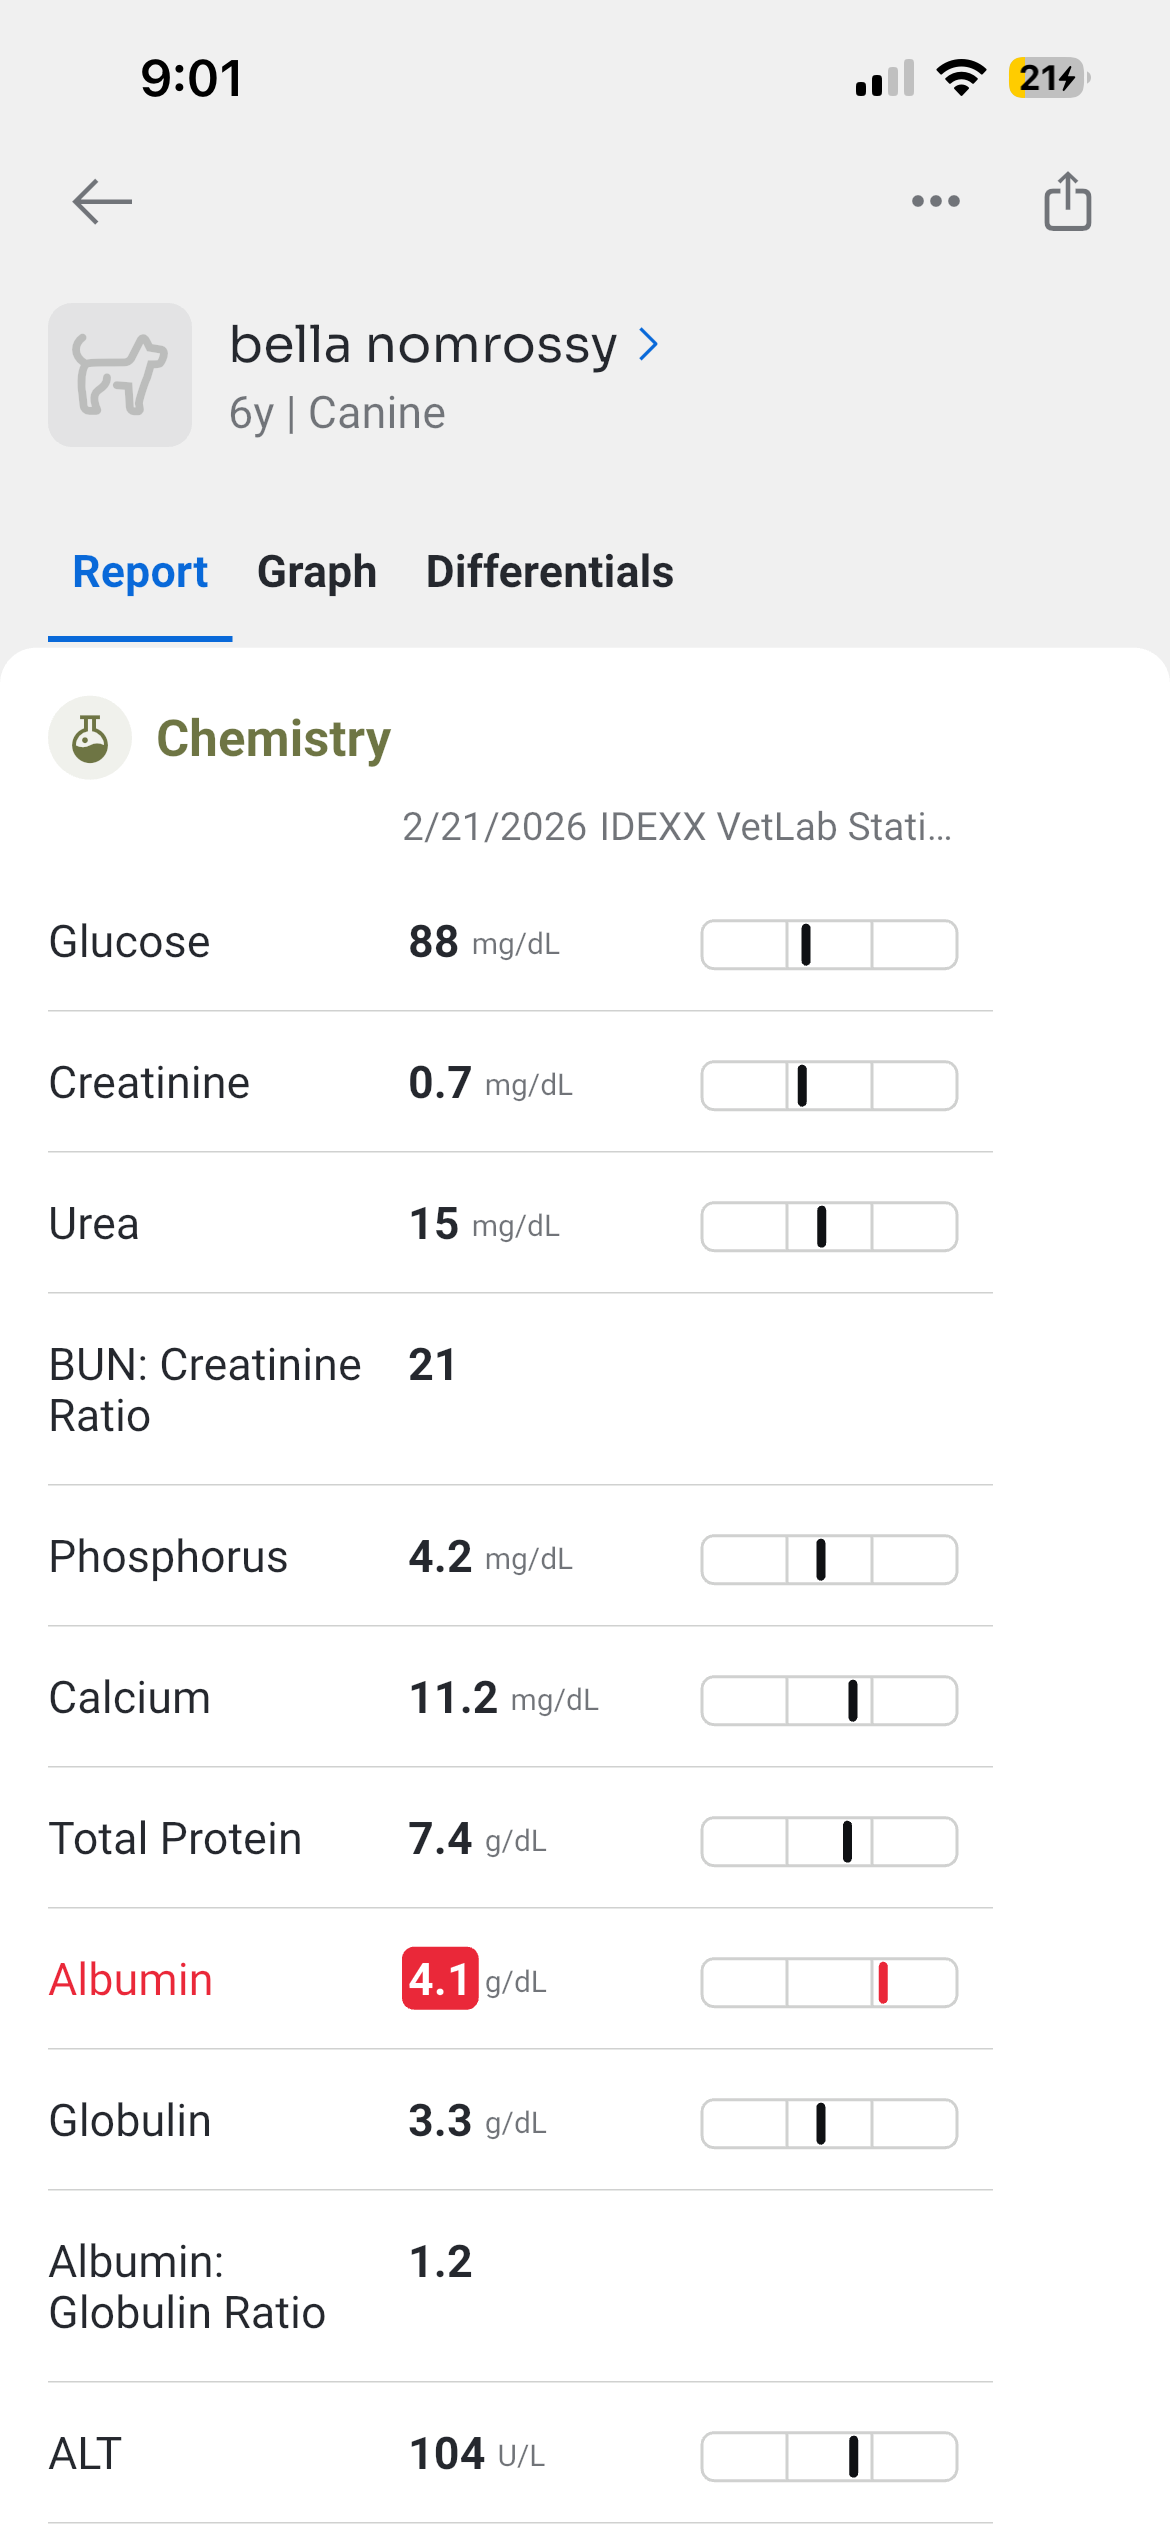Viewport: 1170px width, 2532px height.
Task: Switch to the Graph tab
Action: tap(317, 572)
